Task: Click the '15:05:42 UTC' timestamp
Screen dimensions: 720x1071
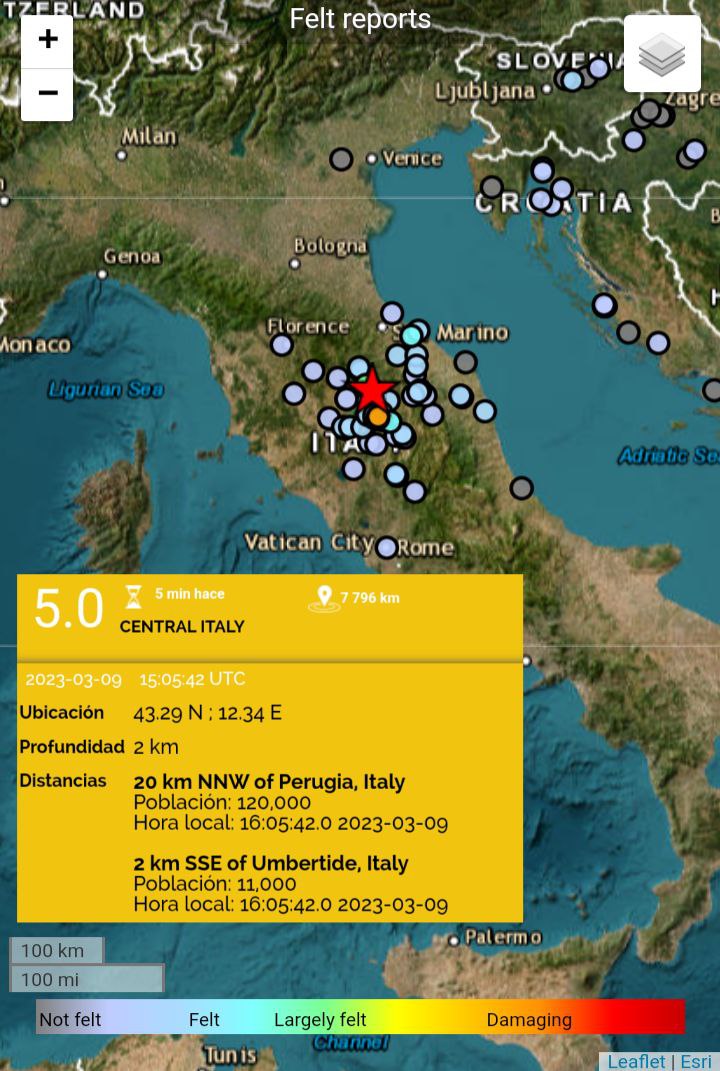Action: click(193, 679)
